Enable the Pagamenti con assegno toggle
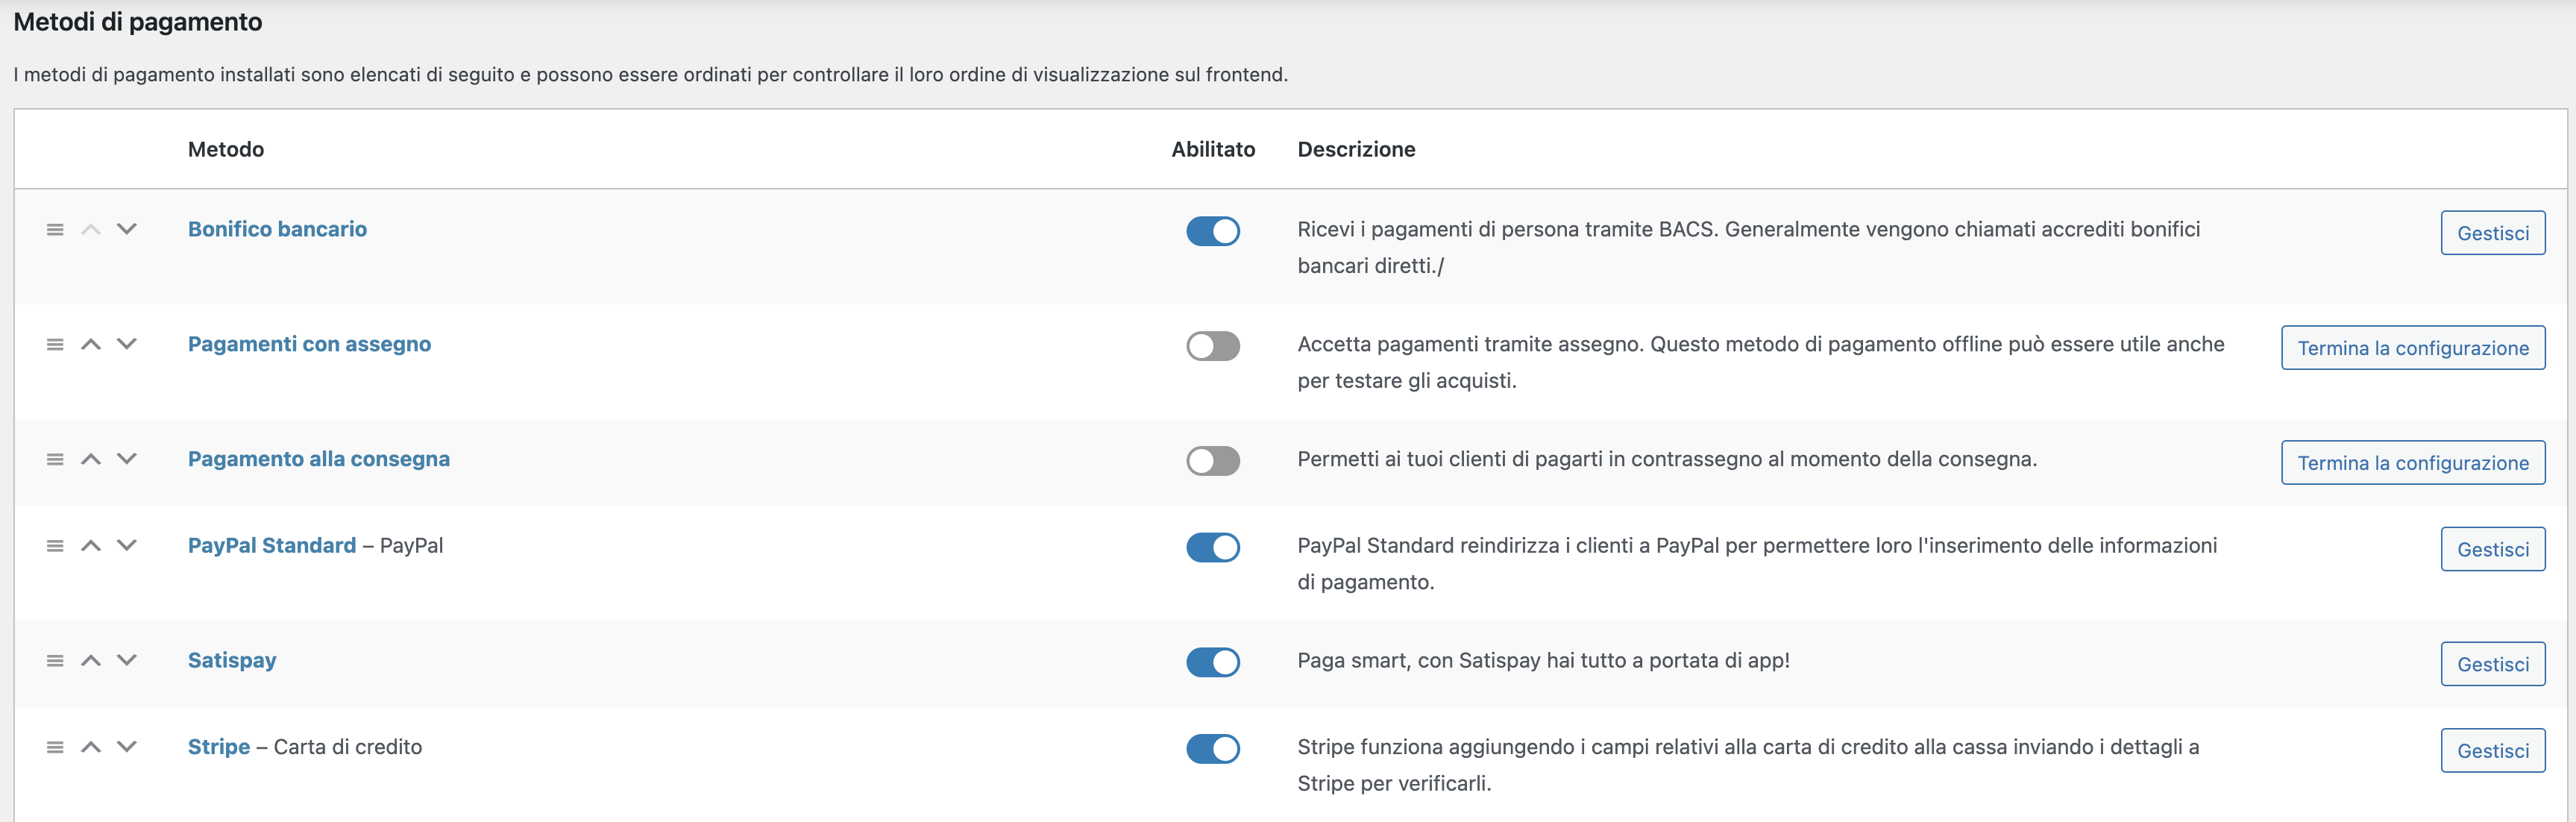 (x=1213, y=346)
